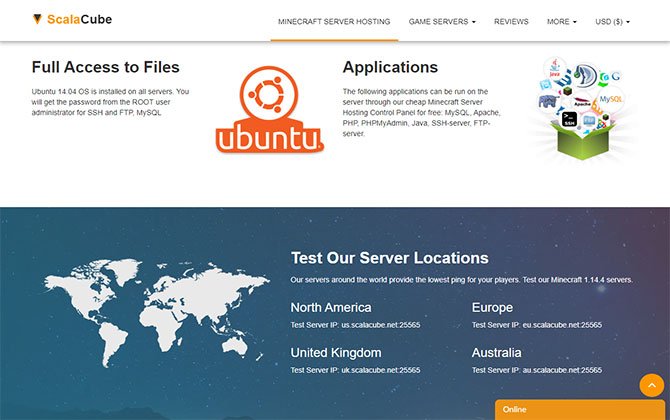Click the Europe location heading
Viewport: 670px width, 420px height.
(492, 308)
